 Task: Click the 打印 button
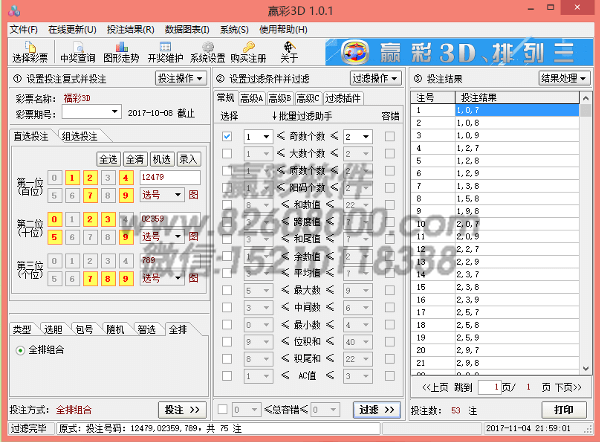pyautogui.click(x=564, y=410)
